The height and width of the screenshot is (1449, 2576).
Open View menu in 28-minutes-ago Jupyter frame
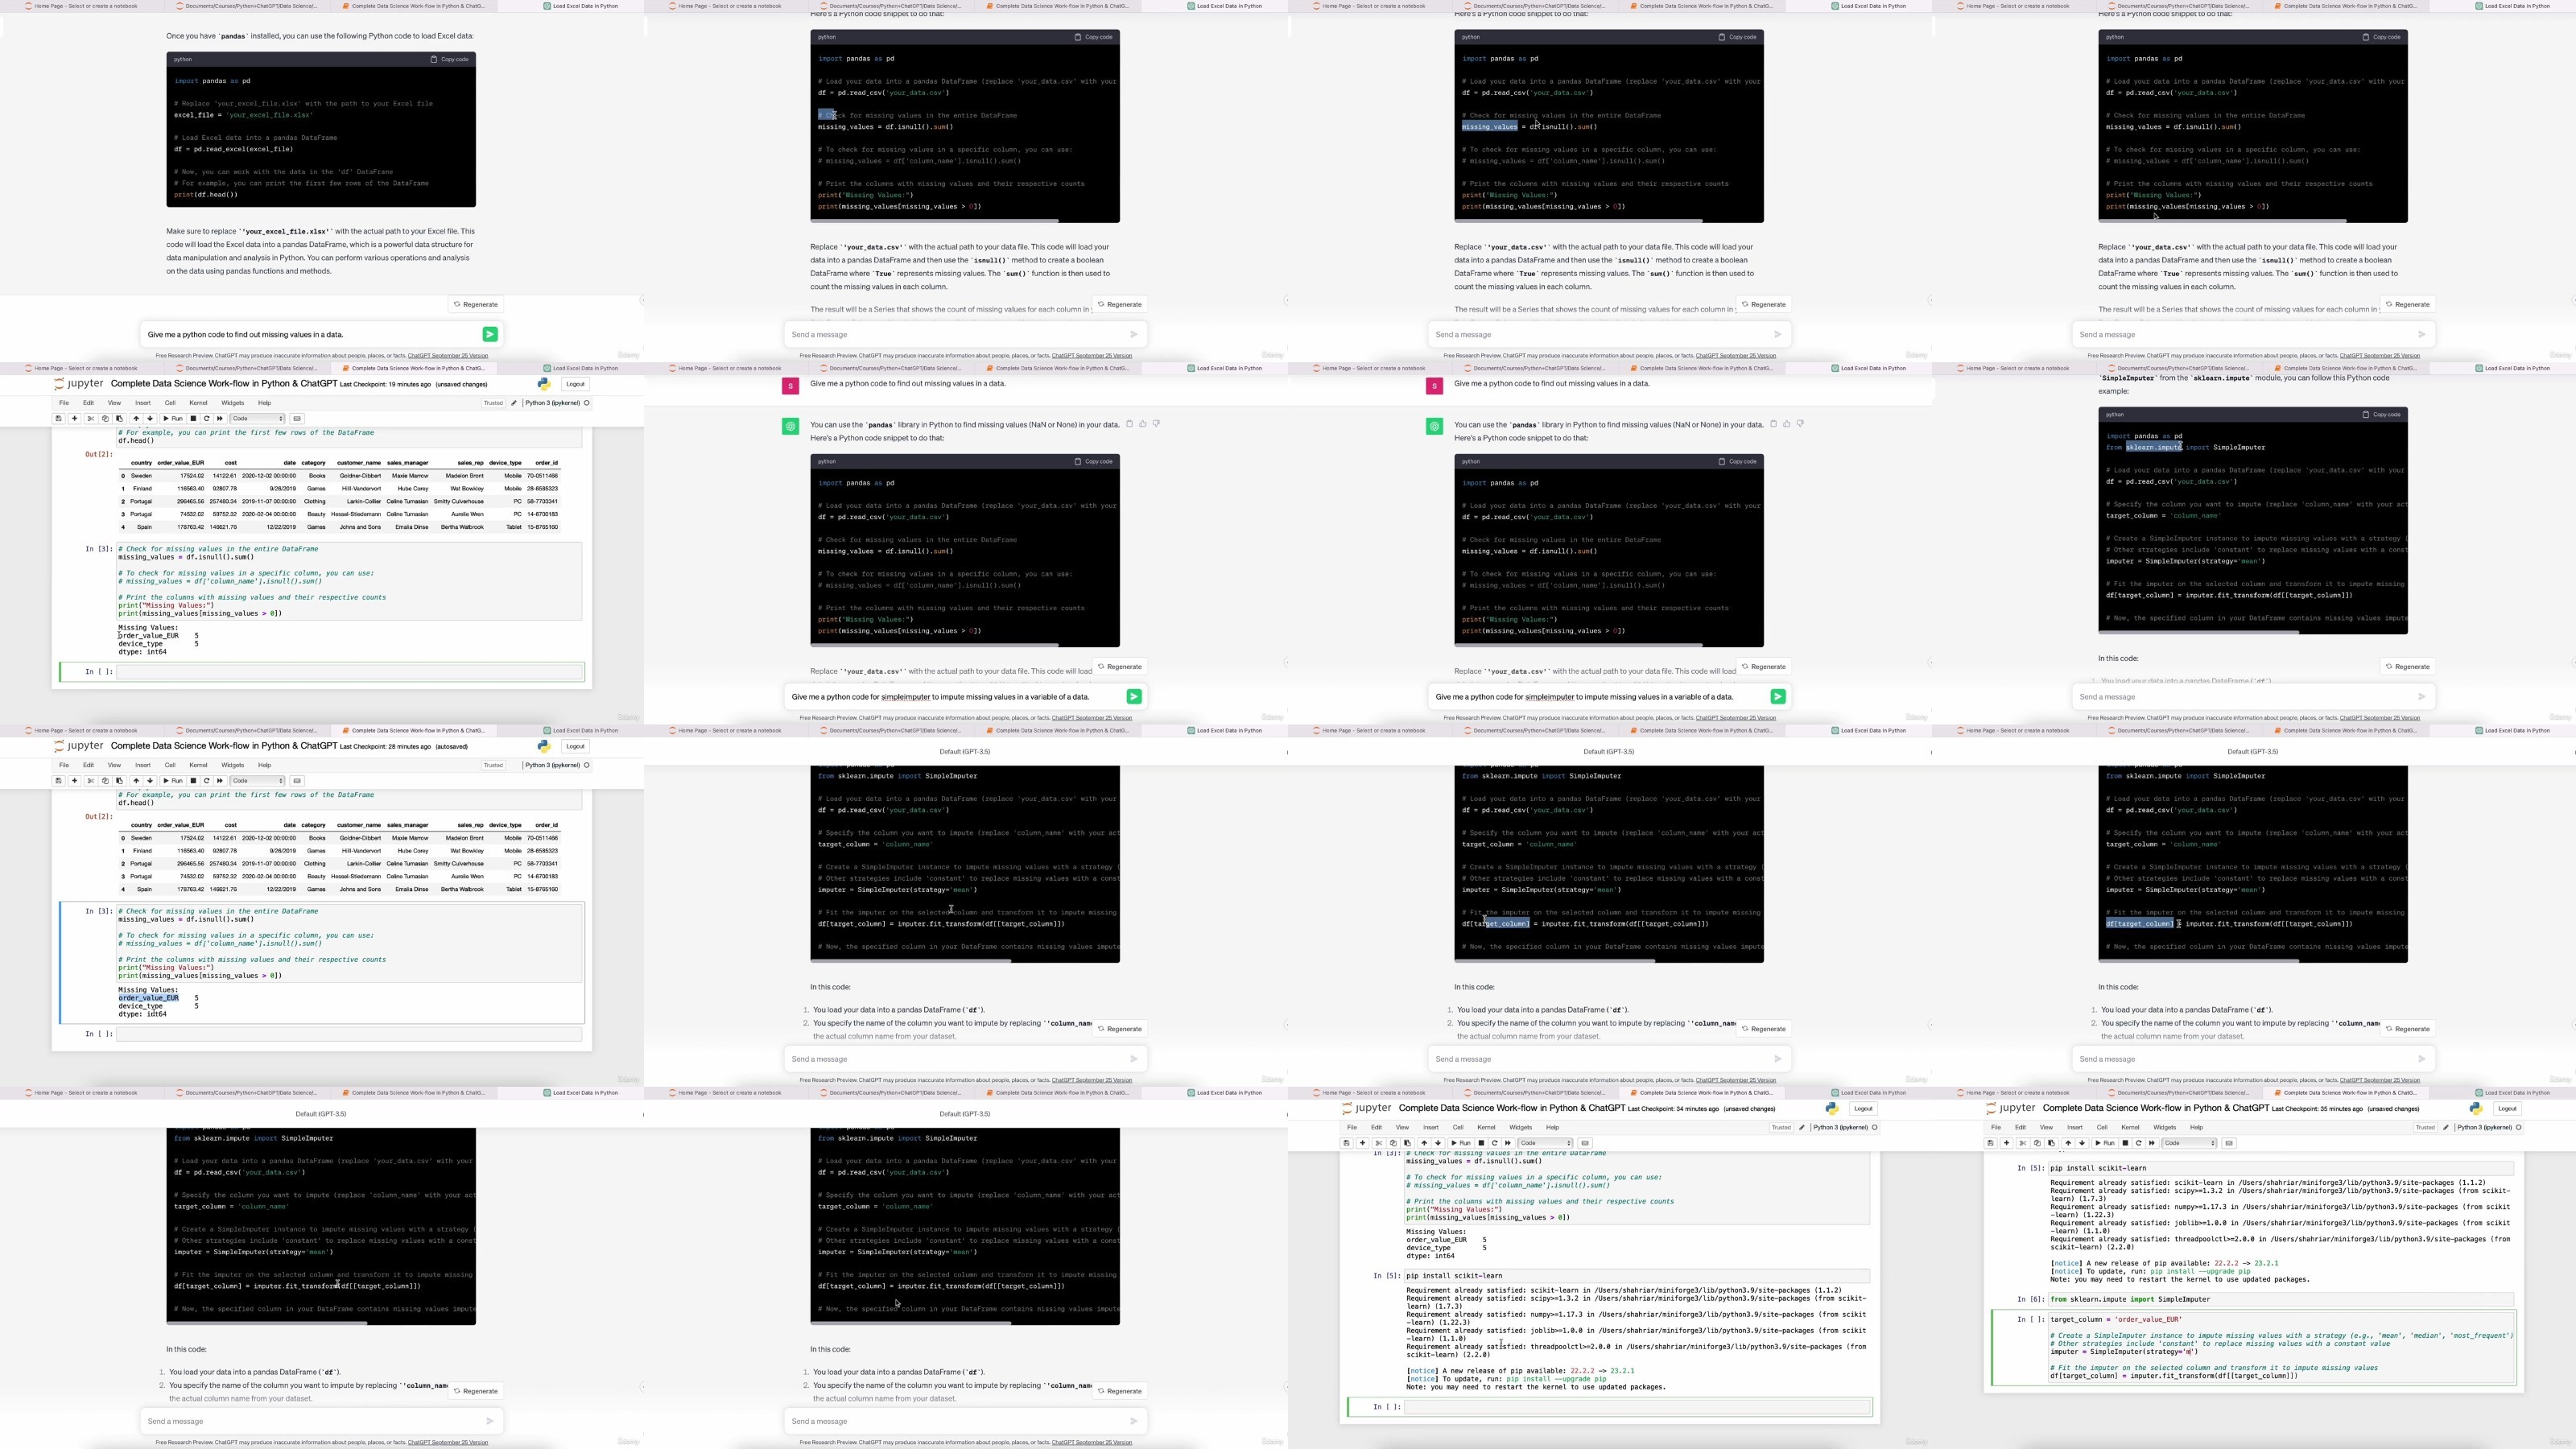114,765
